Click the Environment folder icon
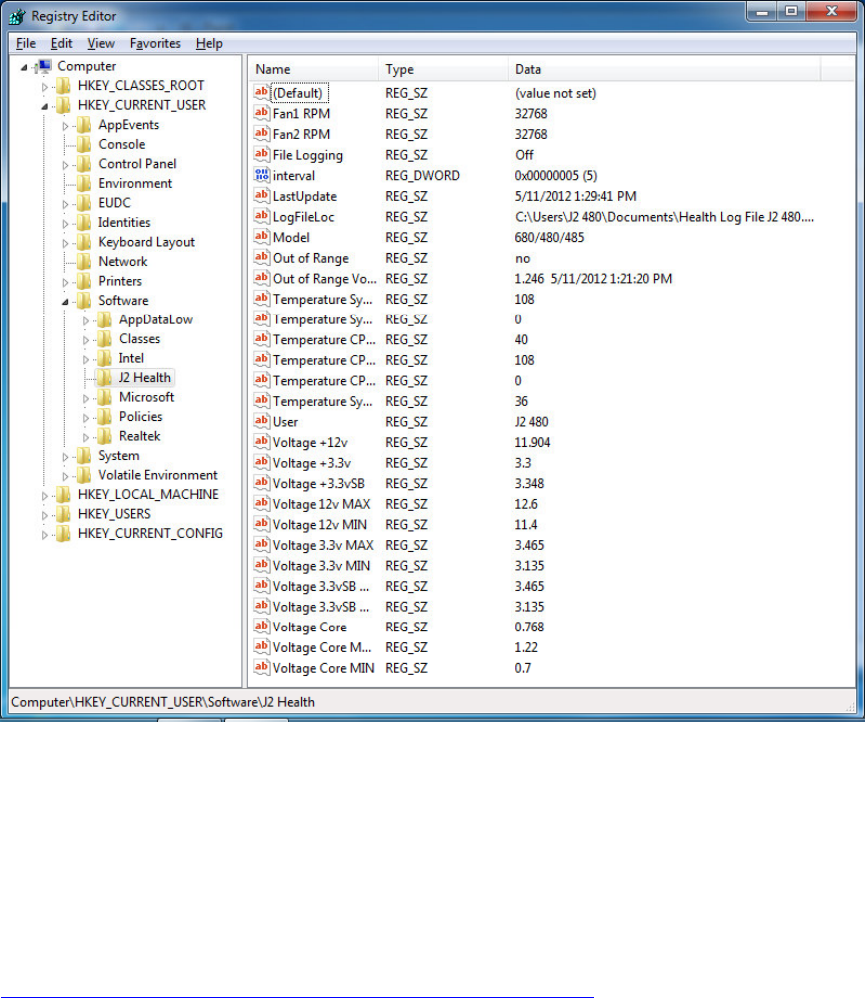This screenshot has width=865, height=998. point(84,184)
